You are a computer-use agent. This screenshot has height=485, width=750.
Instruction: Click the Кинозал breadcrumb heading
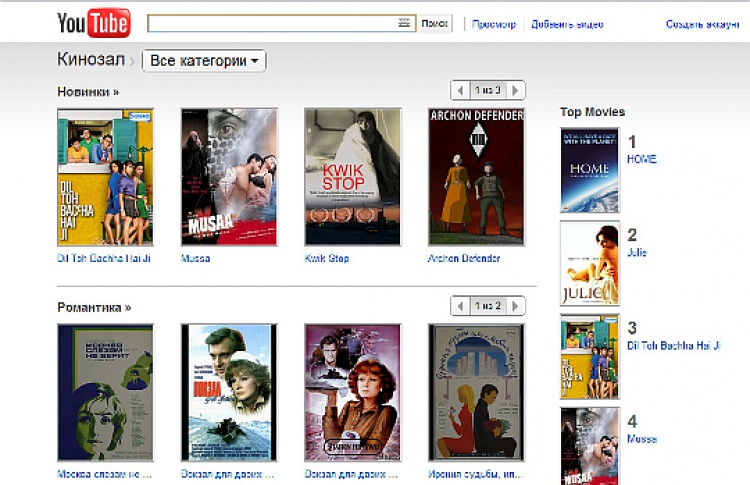91,60
